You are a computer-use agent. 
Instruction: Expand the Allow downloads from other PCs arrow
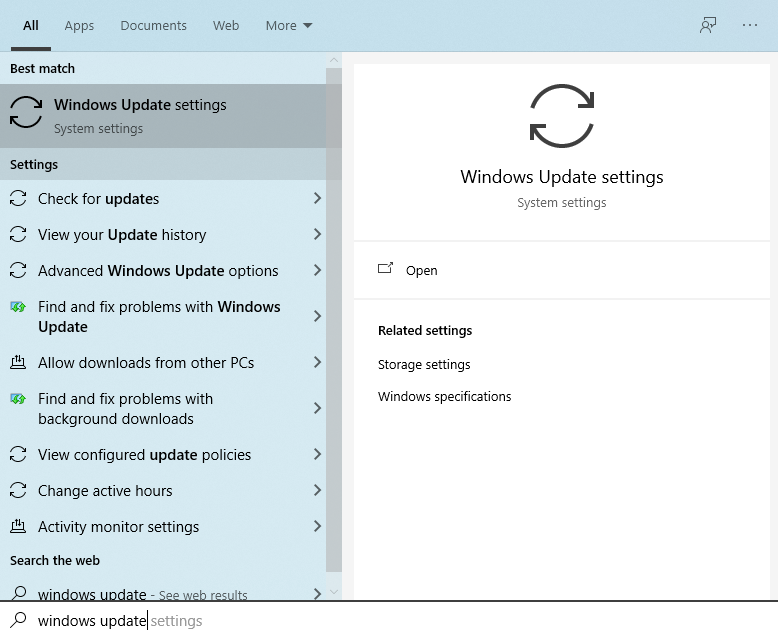coord(318,362)
